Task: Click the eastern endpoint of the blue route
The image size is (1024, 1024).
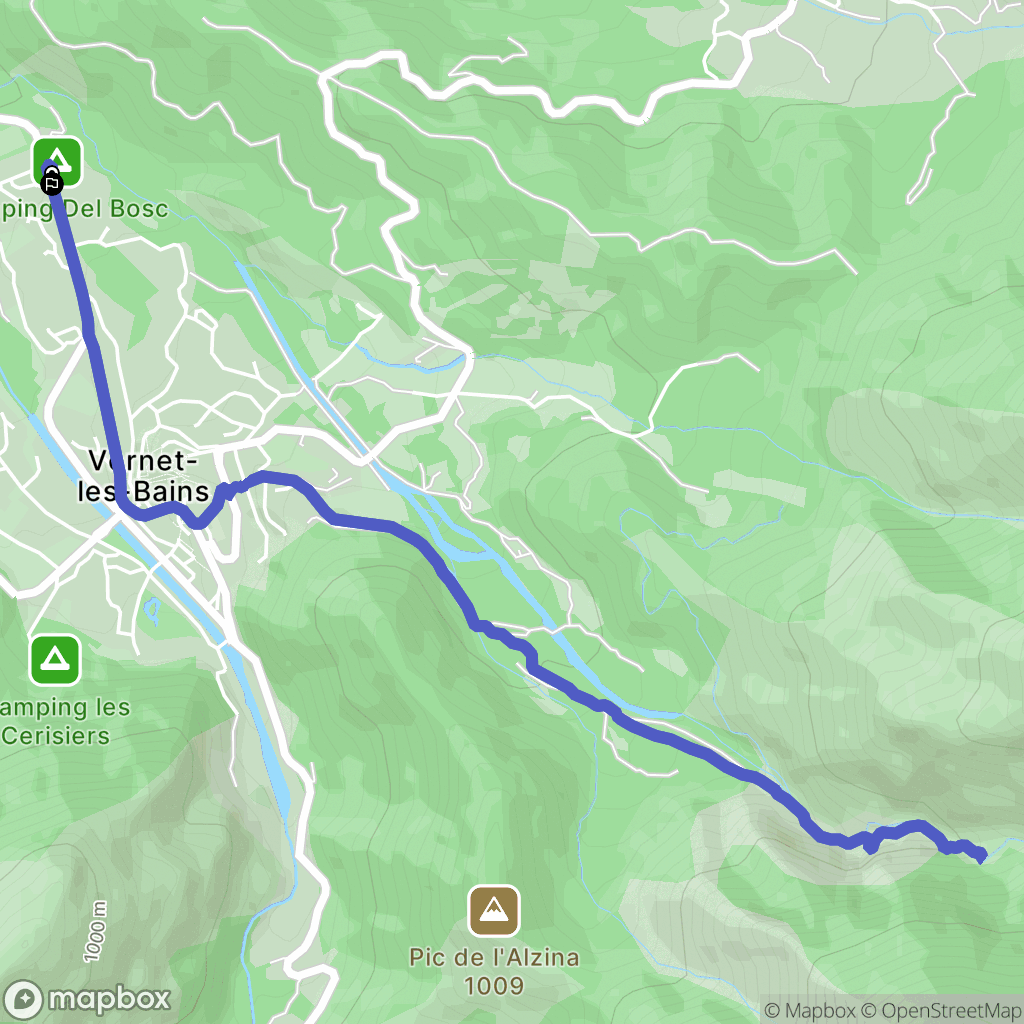Action: pyautogui.click(x=980, y=856)
